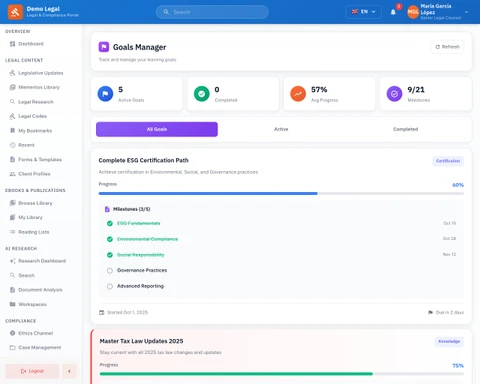Open Browse Library
Screen dimensions: 480x384
click(x=31, y=203)
